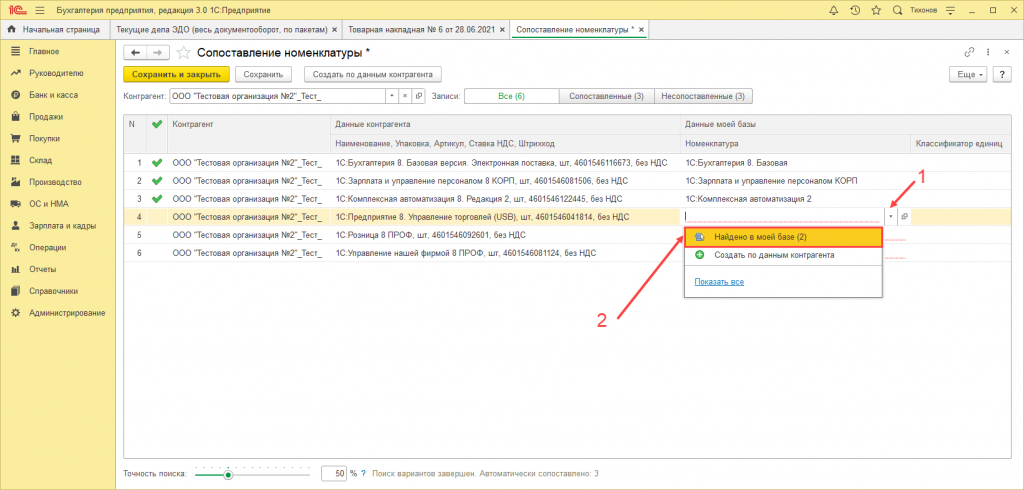Click the search accuracy help question mark

pyautogui.click(x=364, y=474)
